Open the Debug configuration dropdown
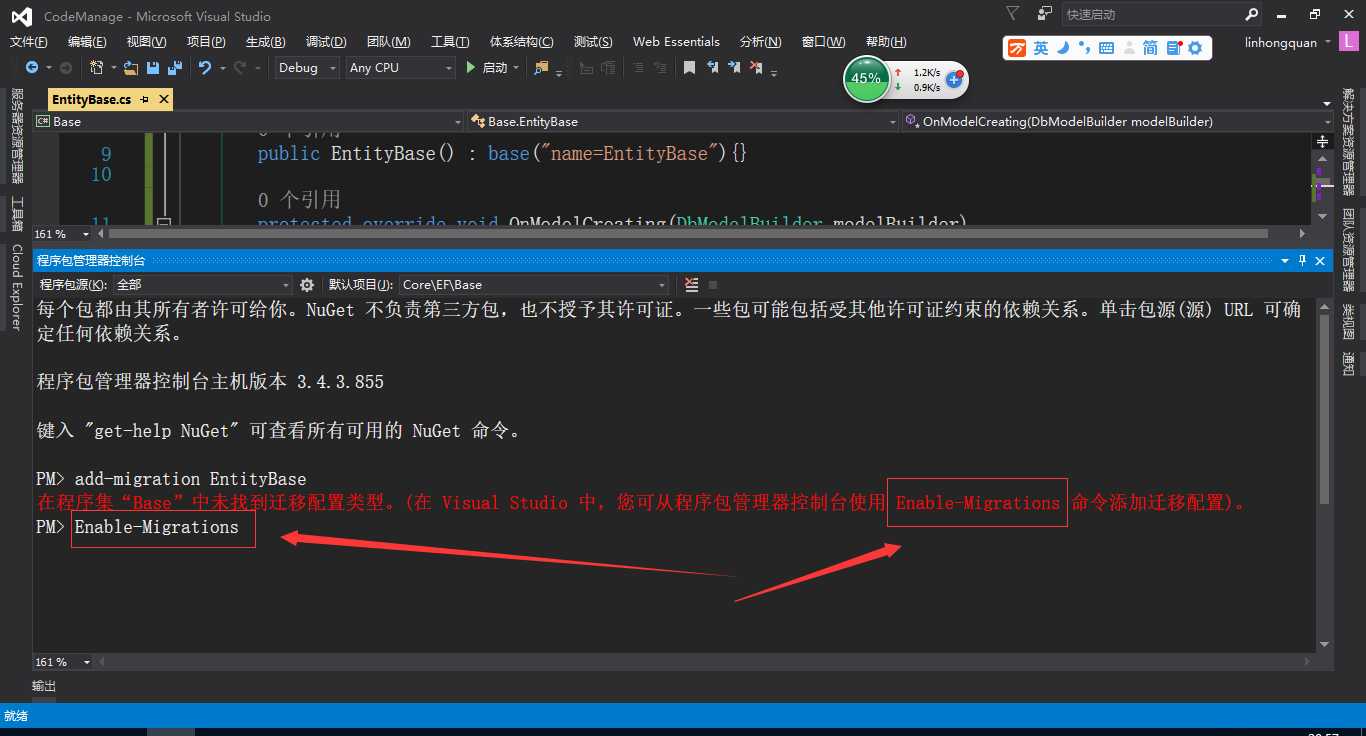The width and height of the screenshot is (1366, 736). tap(305, 67)
